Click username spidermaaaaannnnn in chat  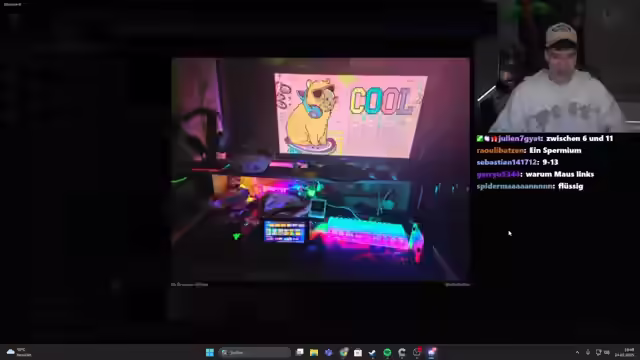tap(515, 186)
